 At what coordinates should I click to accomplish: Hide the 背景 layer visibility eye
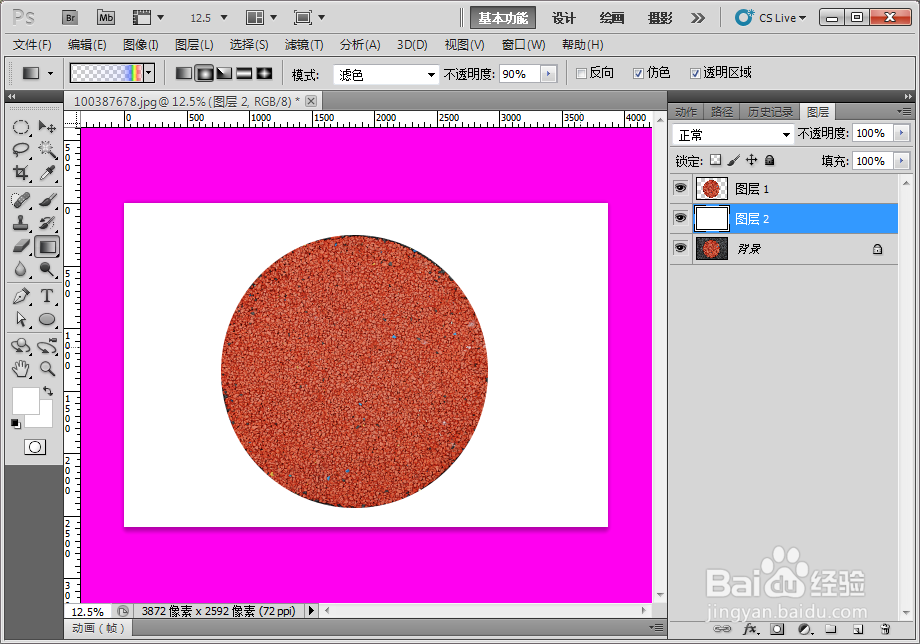[680, 248]
